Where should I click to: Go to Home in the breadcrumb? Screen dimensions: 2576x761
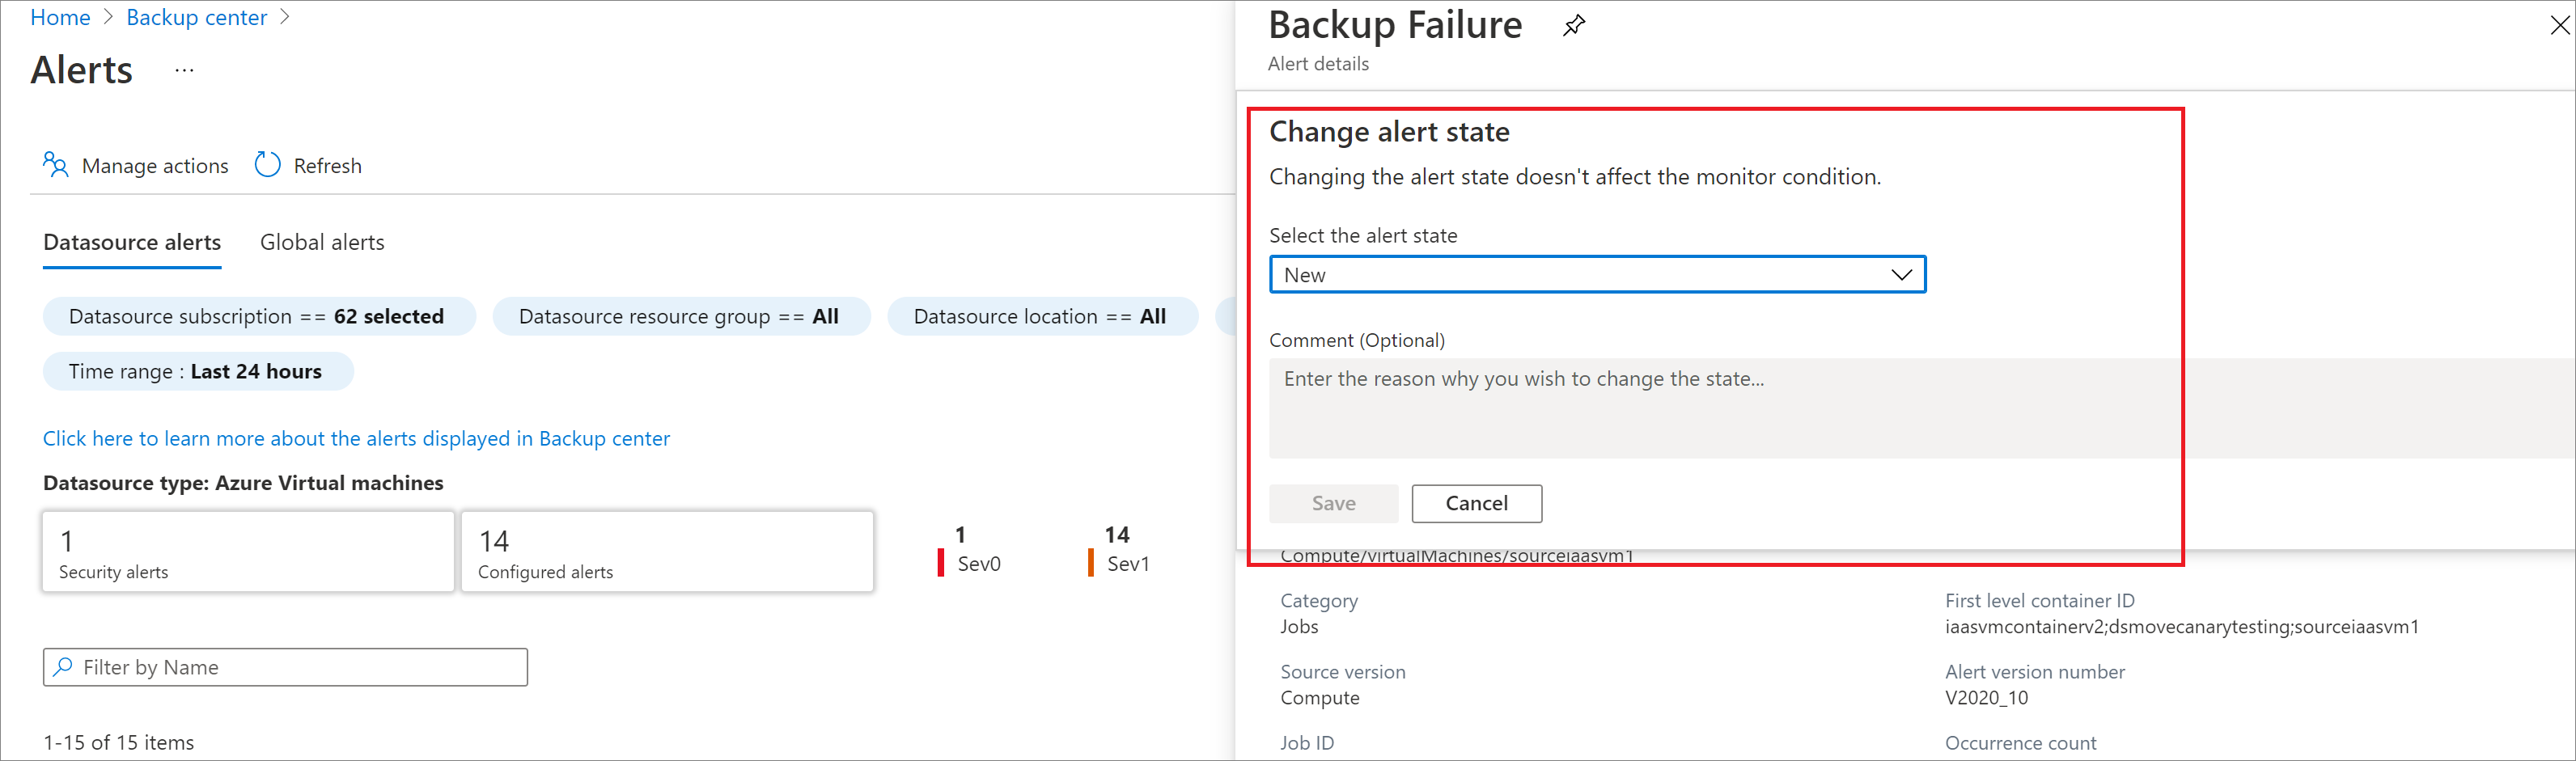60,18
